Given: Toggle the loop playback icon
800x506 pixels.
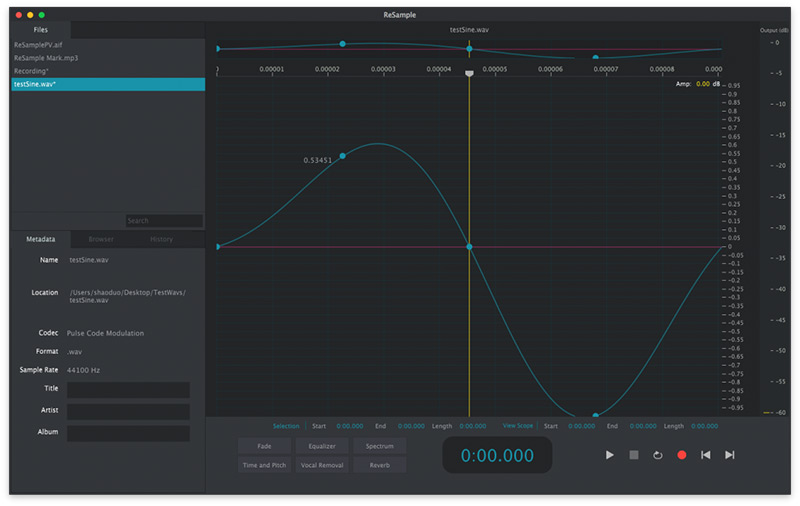Looking at the screenshot, I should point(657,455).
